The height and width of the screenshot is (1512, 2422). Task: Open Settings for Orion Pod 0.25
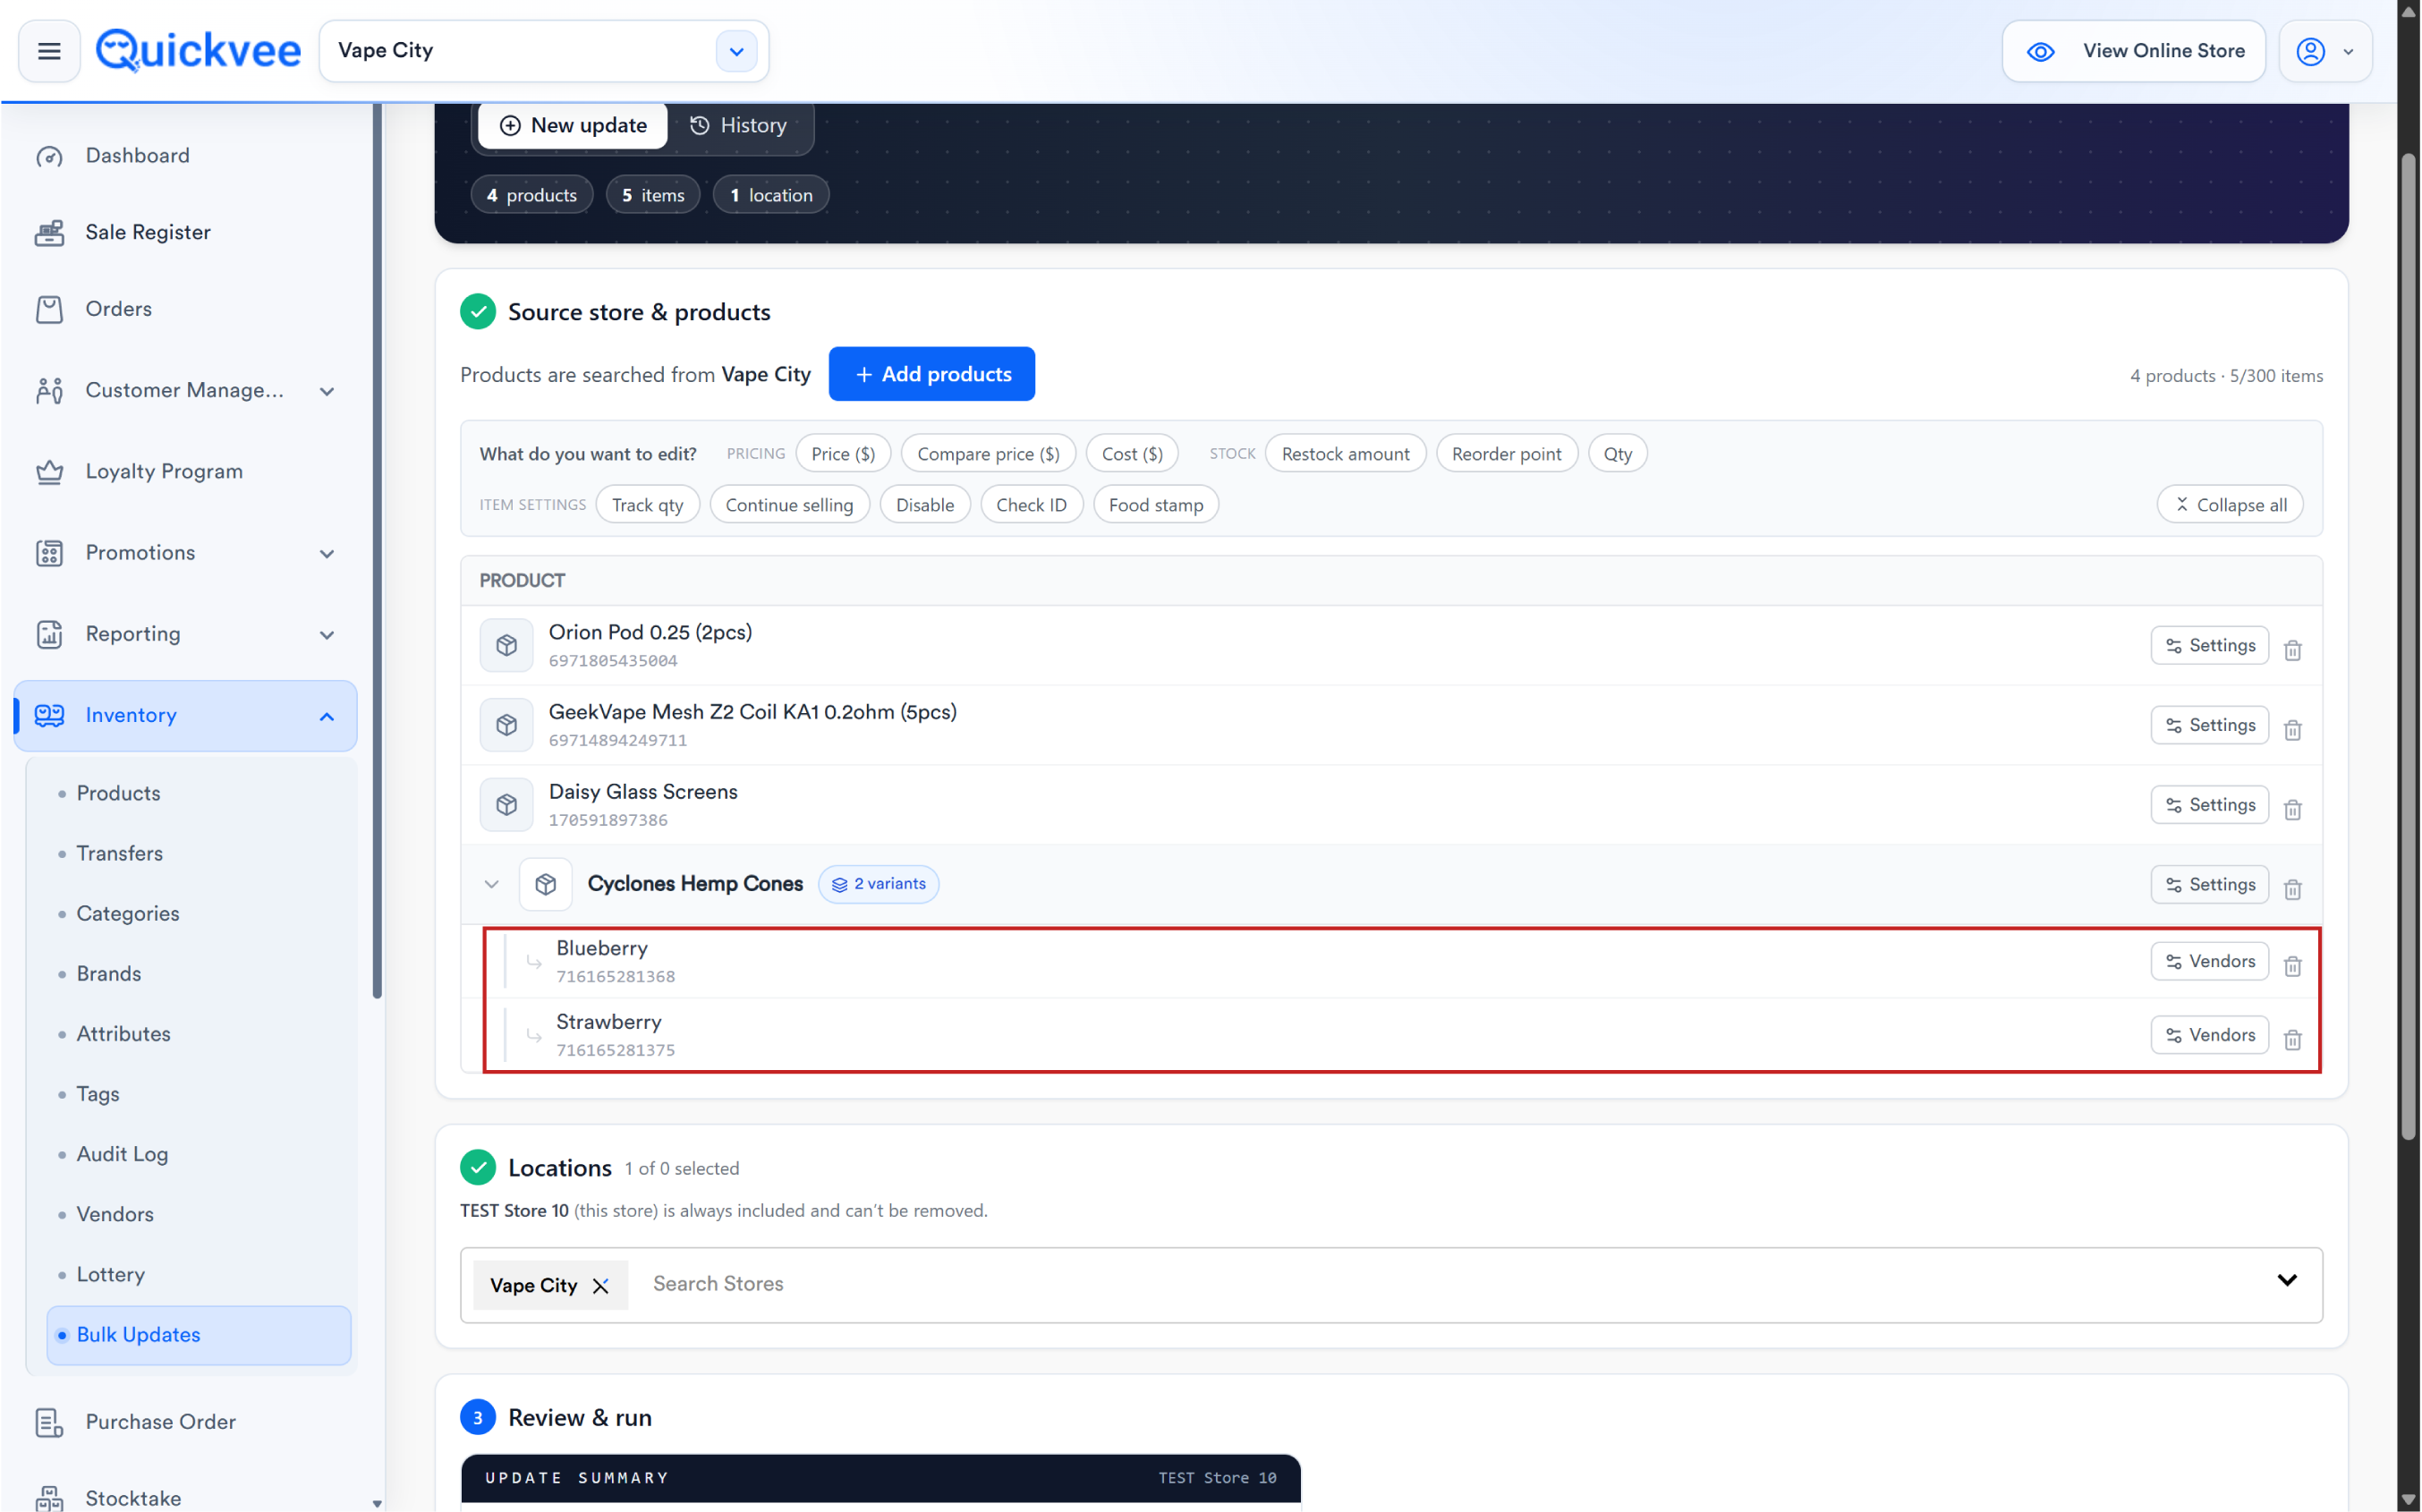tap(2210, 646)
